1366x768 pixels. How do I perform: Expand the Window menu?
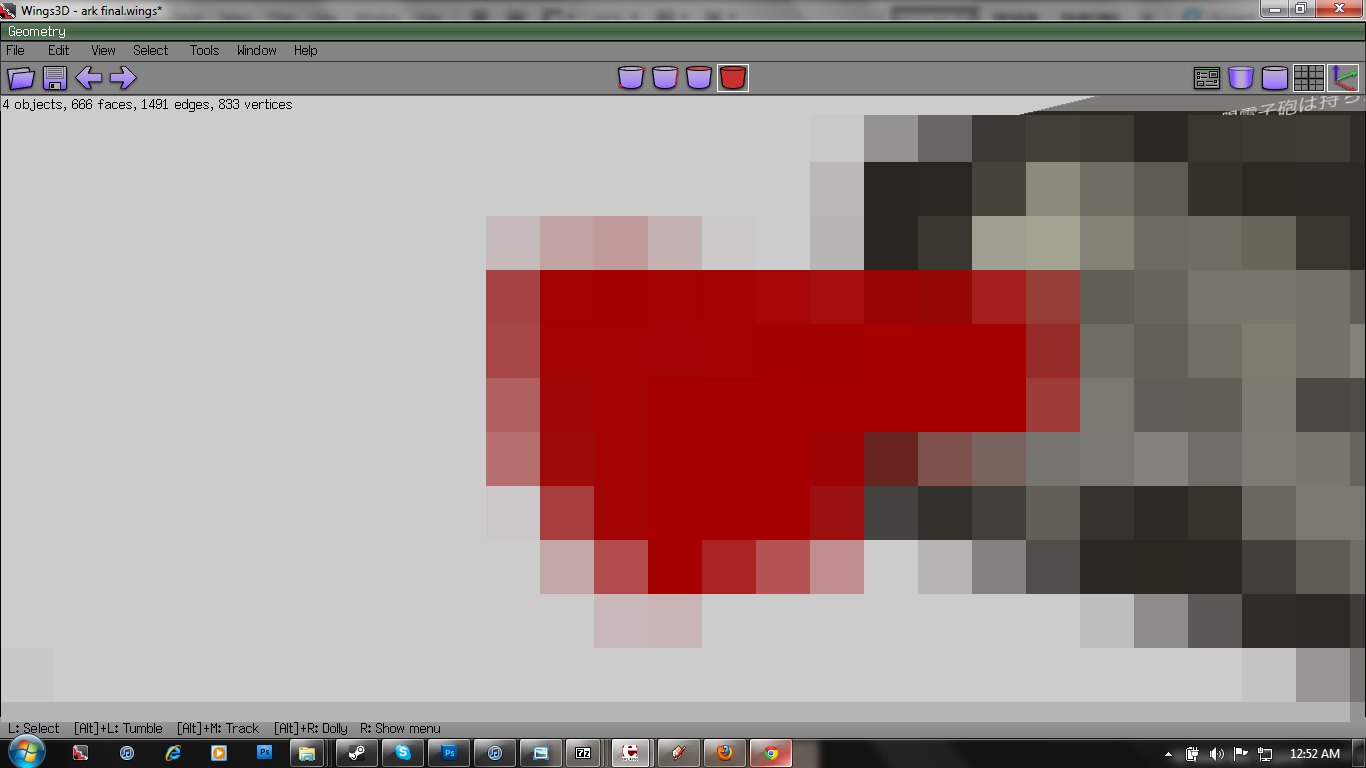point(257,50)
